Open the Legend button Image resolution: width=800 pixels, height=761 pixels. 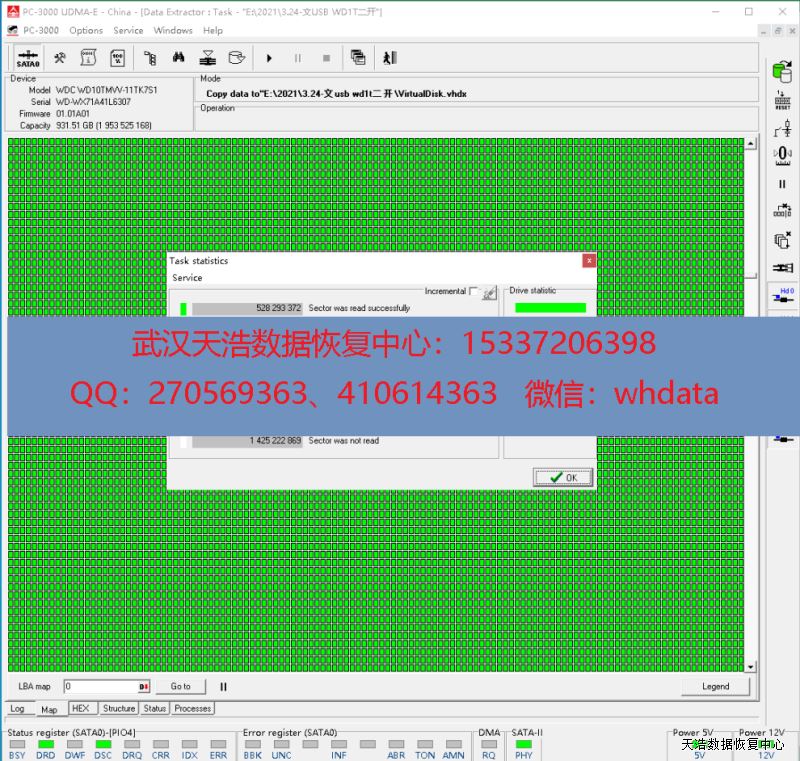(715, 687)
